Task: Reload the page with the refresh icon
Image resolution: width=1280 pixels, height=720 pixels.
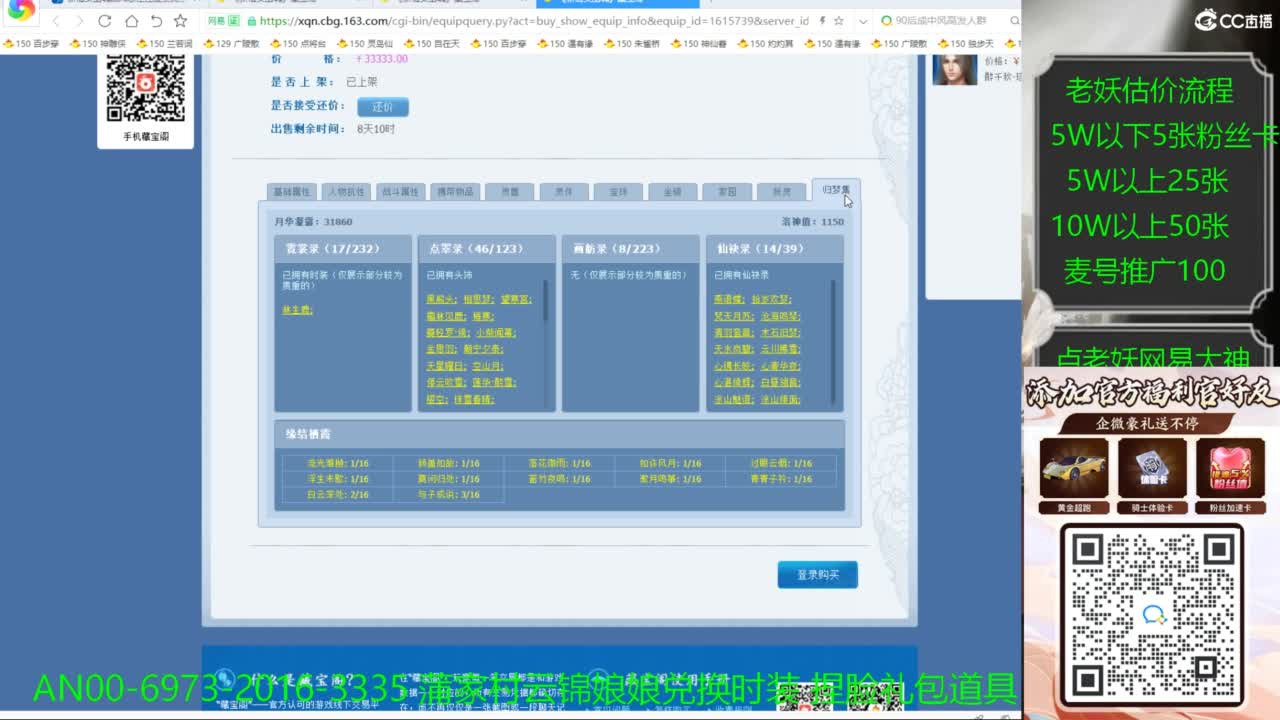Action: point(105,21)
